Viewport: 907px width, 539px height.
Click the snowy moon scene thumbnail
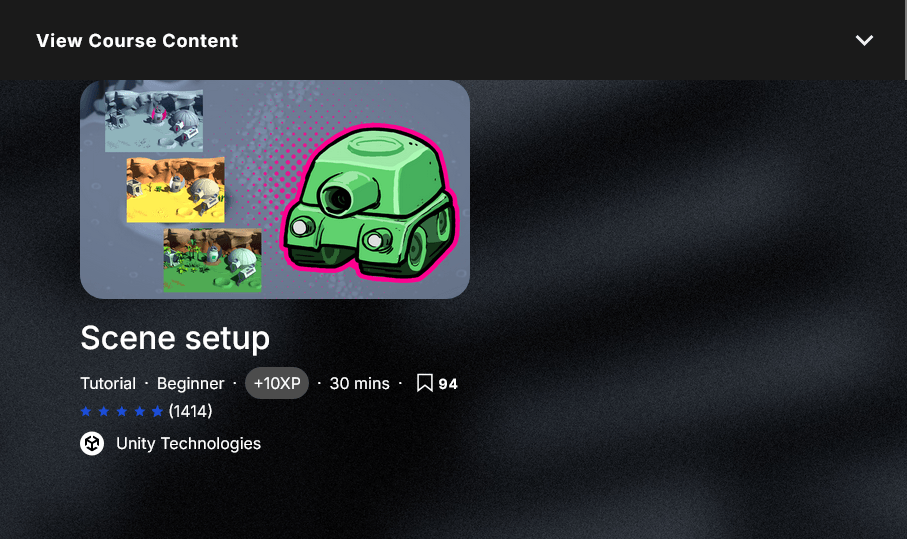[154, 121]
